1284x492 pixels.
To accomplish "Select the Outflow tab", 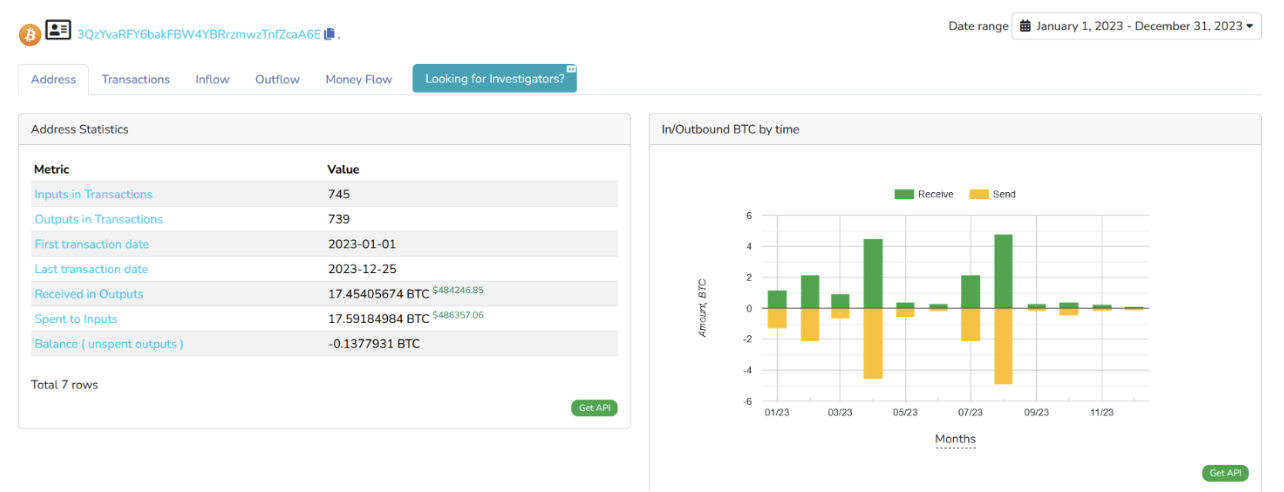I will [277, 79].
